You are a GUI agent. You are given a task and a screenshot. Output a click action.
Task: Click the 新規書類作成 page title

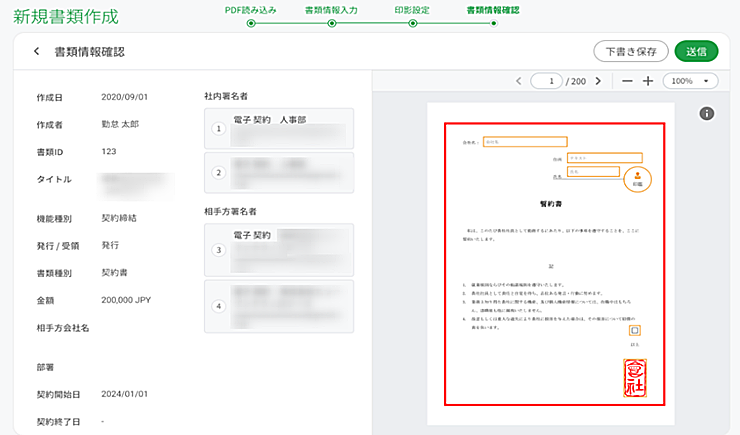66,17
